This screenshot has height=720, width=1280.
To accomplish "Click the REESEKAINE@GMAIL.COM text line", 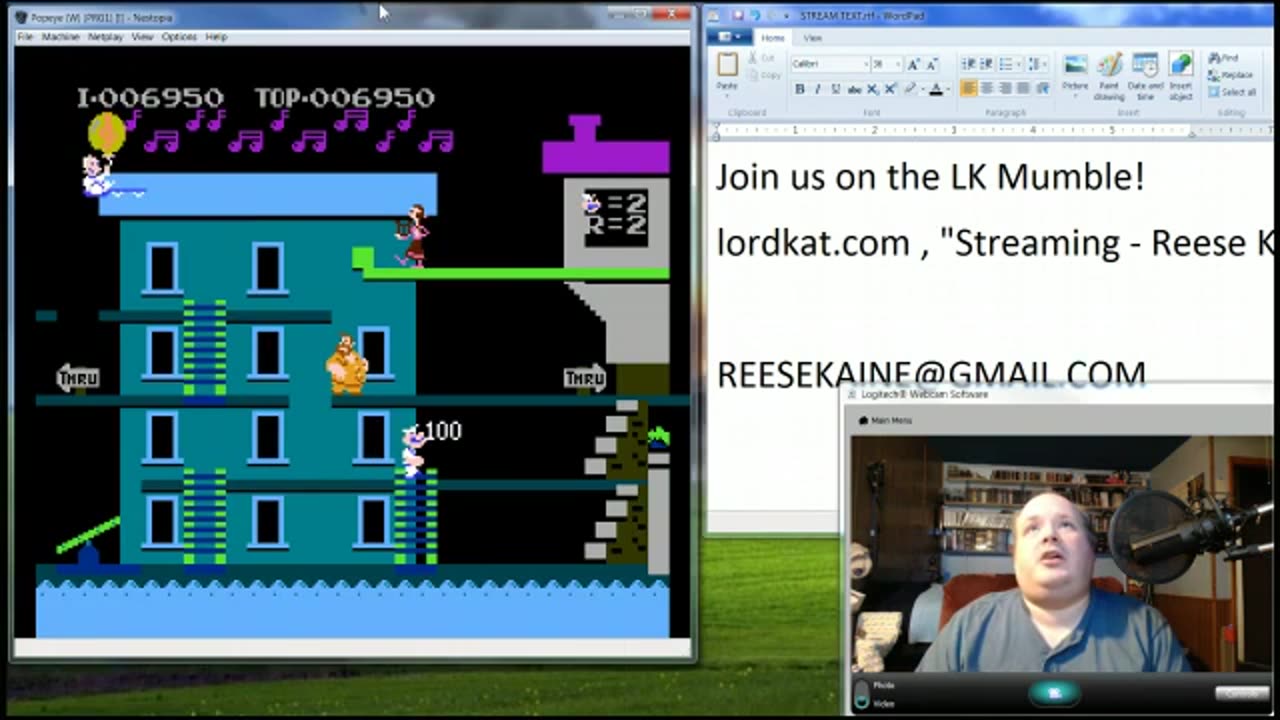I will (931, 374).
